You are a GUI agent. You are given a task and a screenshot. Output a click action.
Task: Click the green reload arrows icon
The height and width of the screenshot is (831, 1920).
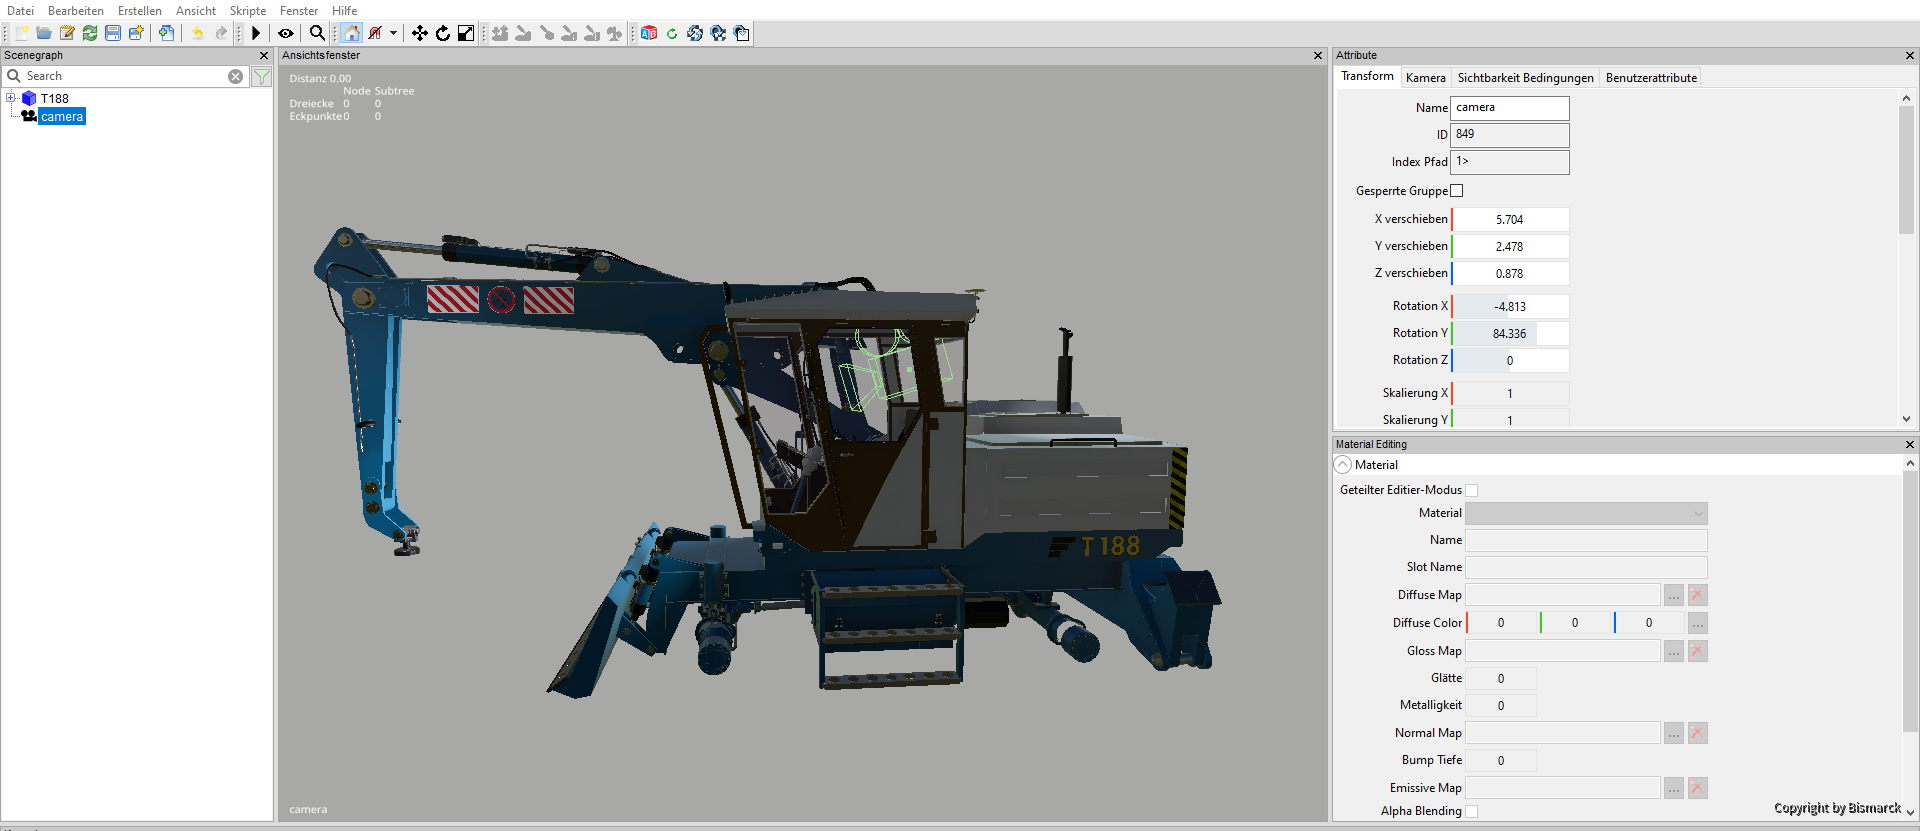tap(90, 33)
